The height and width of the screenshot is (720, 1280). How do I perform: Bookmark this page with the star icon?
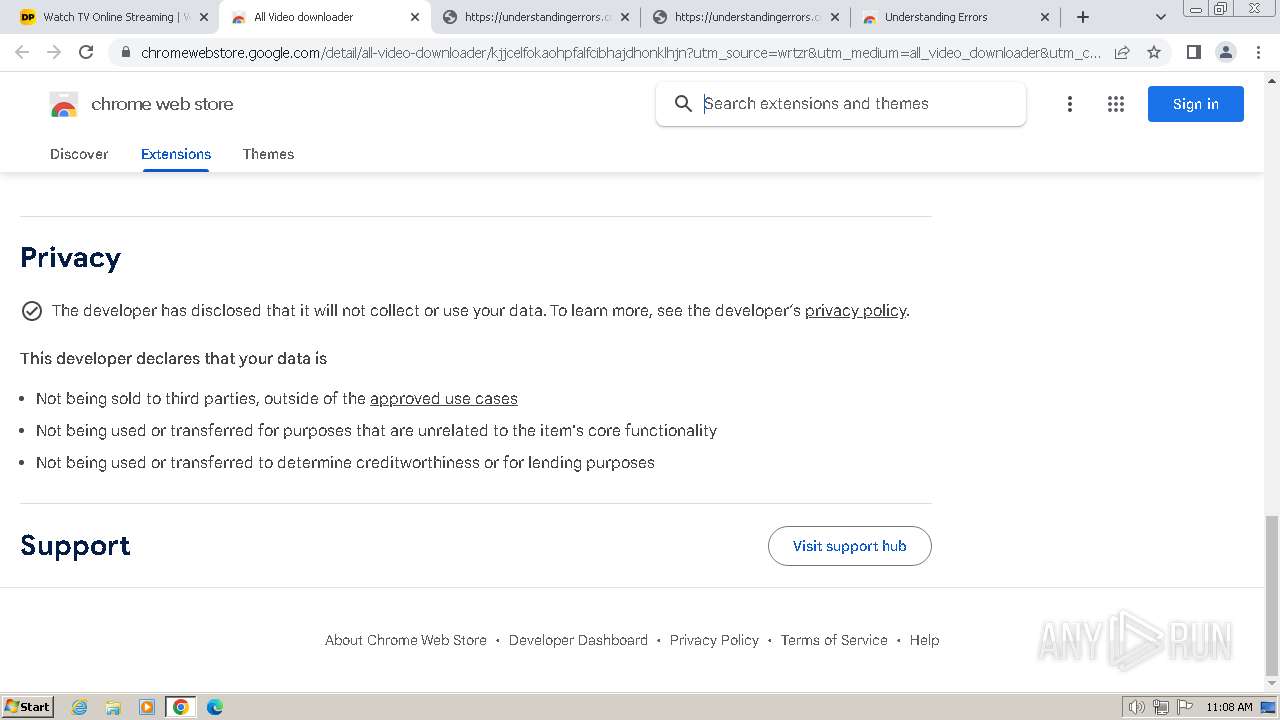click(1154, 52)
